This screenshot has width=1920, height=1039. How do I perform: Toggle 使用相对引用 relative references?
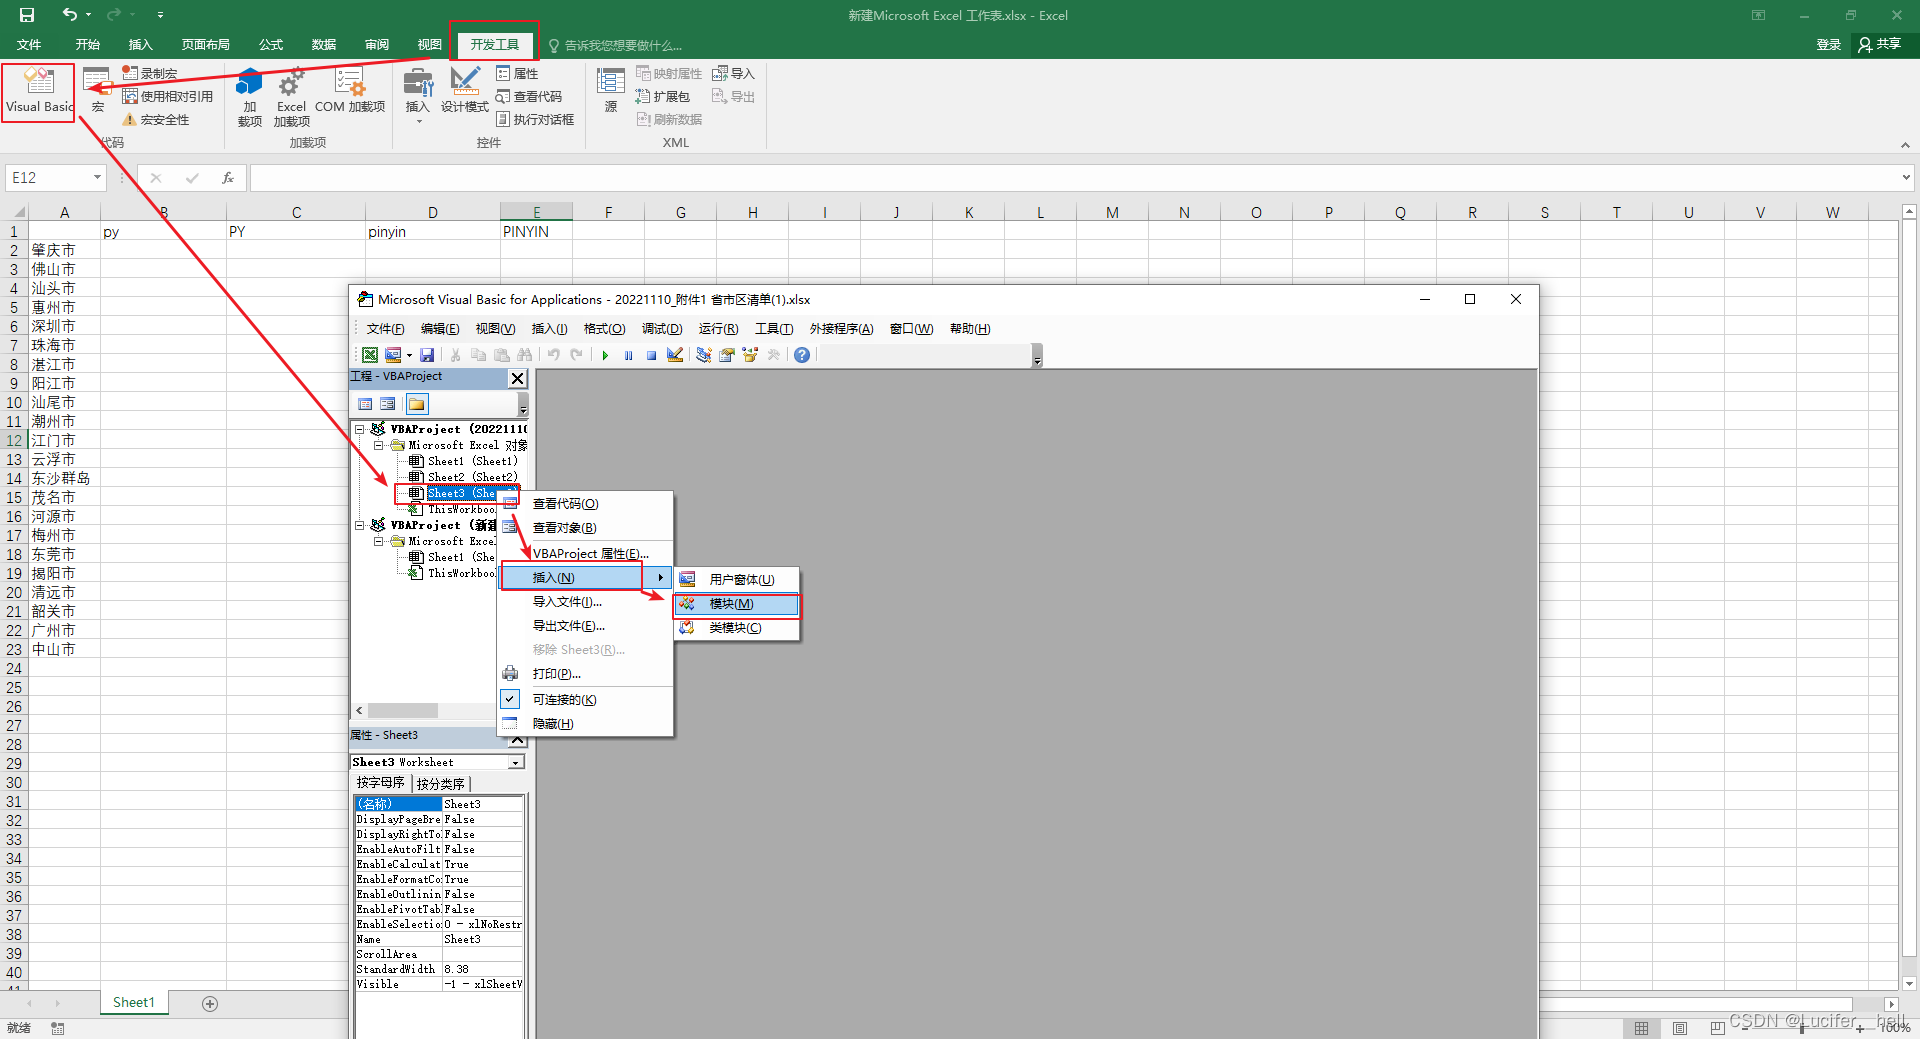coord(168,96)
